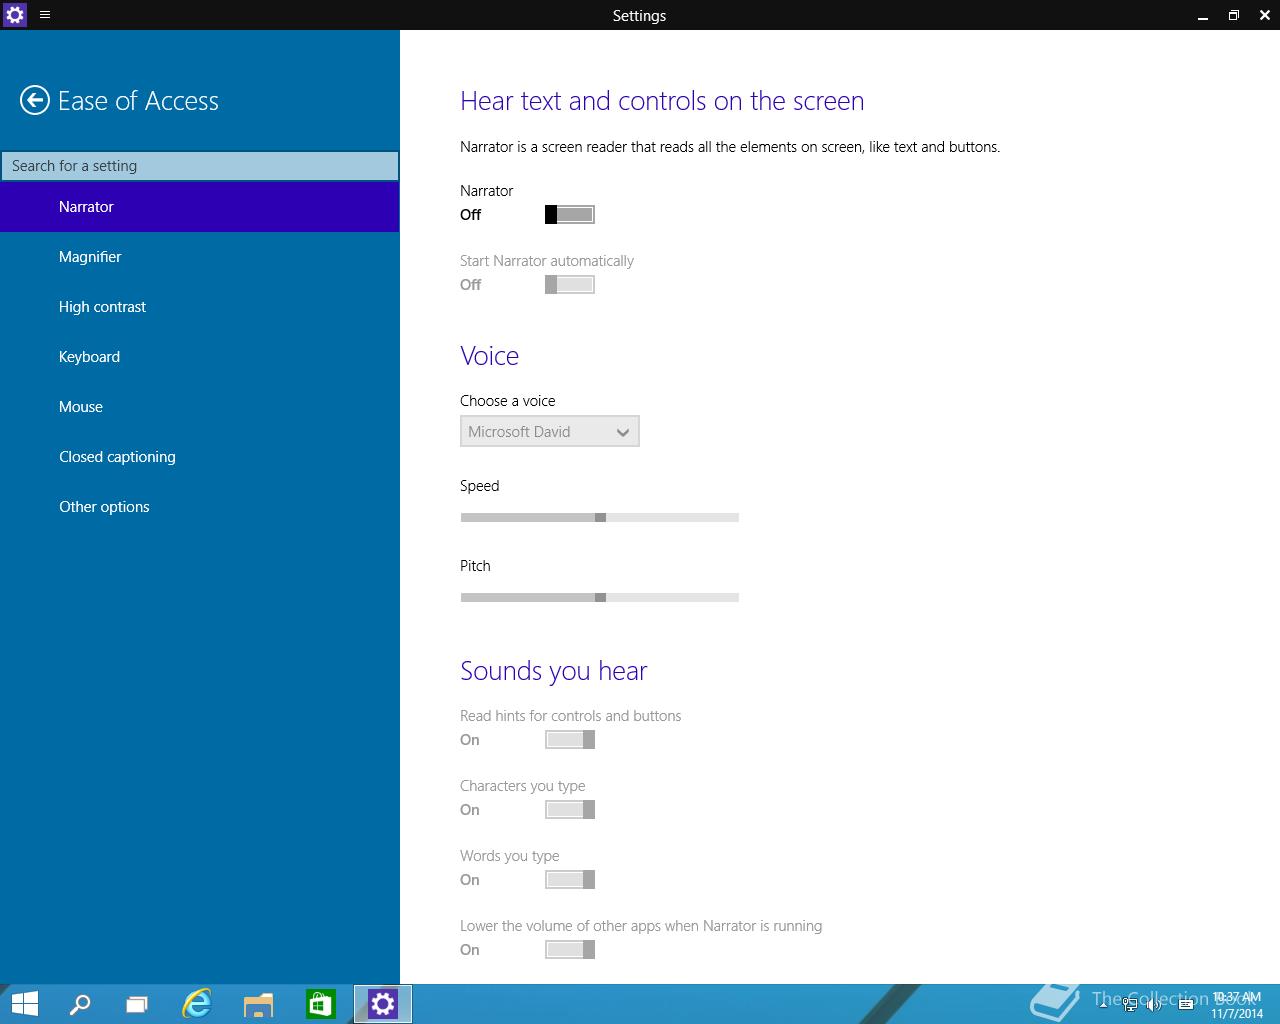Click the Search for a setting field

[200, 166]
